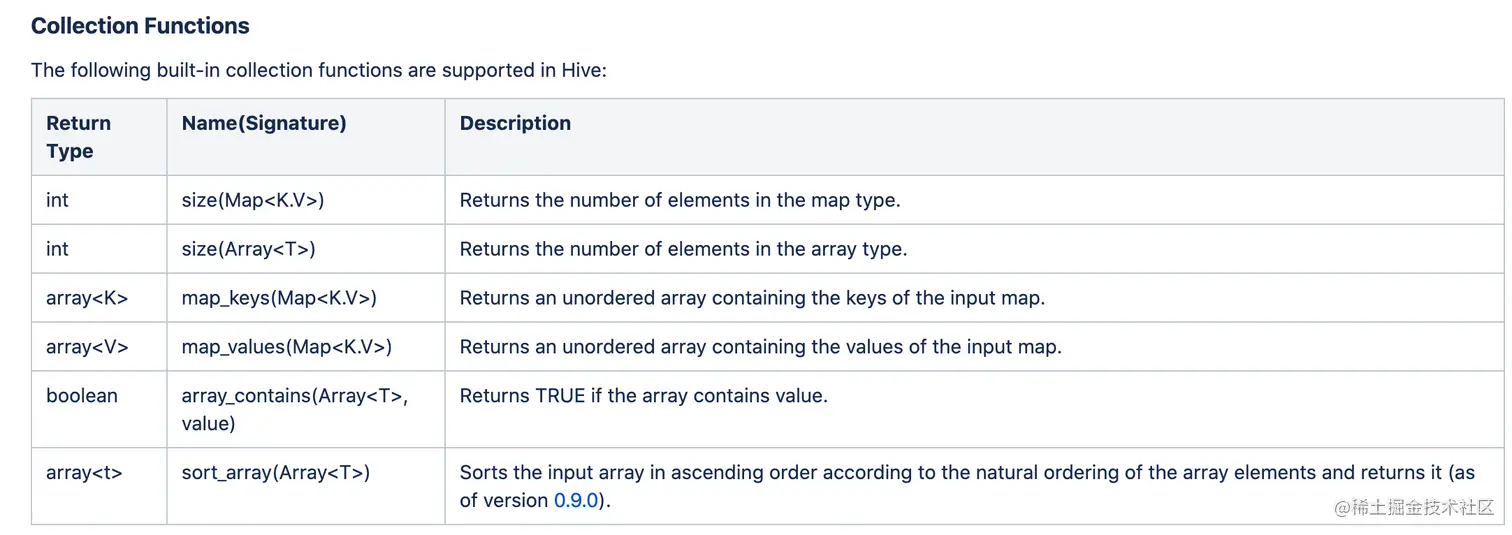1512x535 pixels.
Task: Click the sort_array(Array<T>) function name
Action: tap(275, 472)
